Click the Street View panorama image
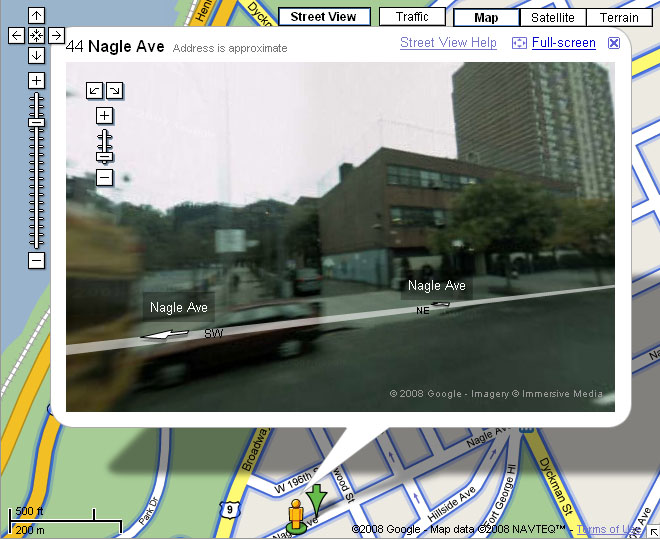The width and height of the screenshot is (660, 540). coord(340,237)
